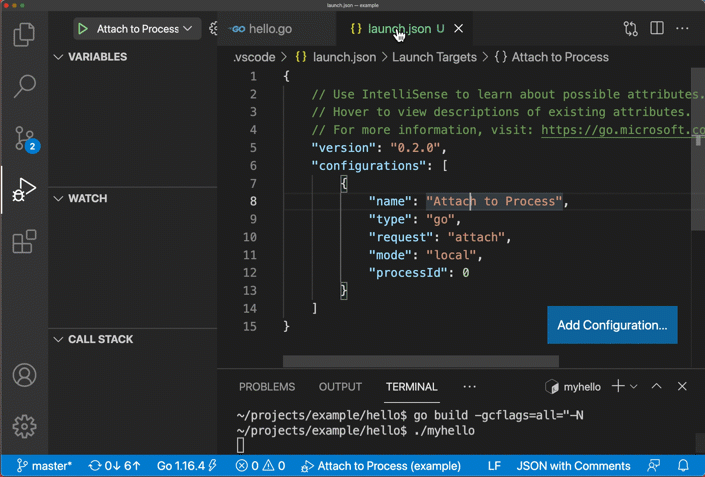The image size is (705, 477).
Task: Open the go.microsoft.com link in comment
Action: [622, 130]
